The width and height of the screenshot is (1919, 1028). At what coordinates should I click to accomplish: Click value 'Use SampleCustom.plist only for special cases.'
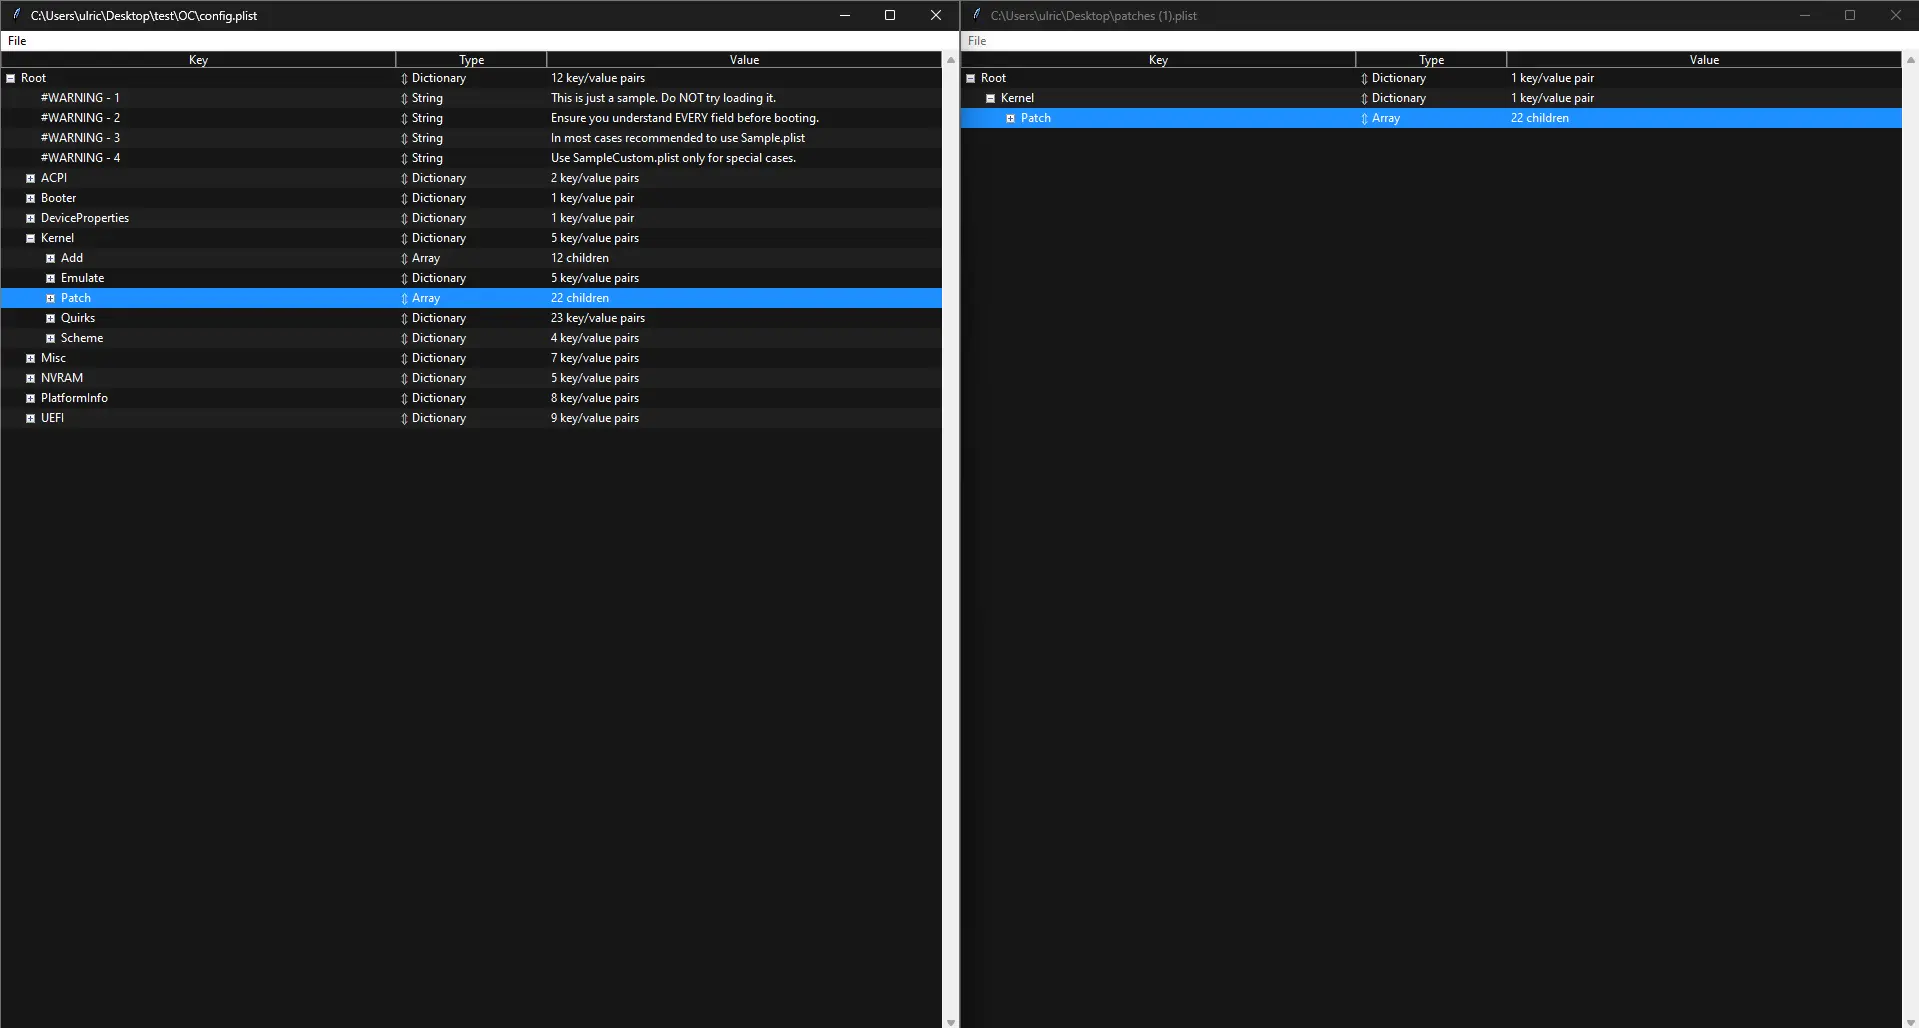(673, 158)
